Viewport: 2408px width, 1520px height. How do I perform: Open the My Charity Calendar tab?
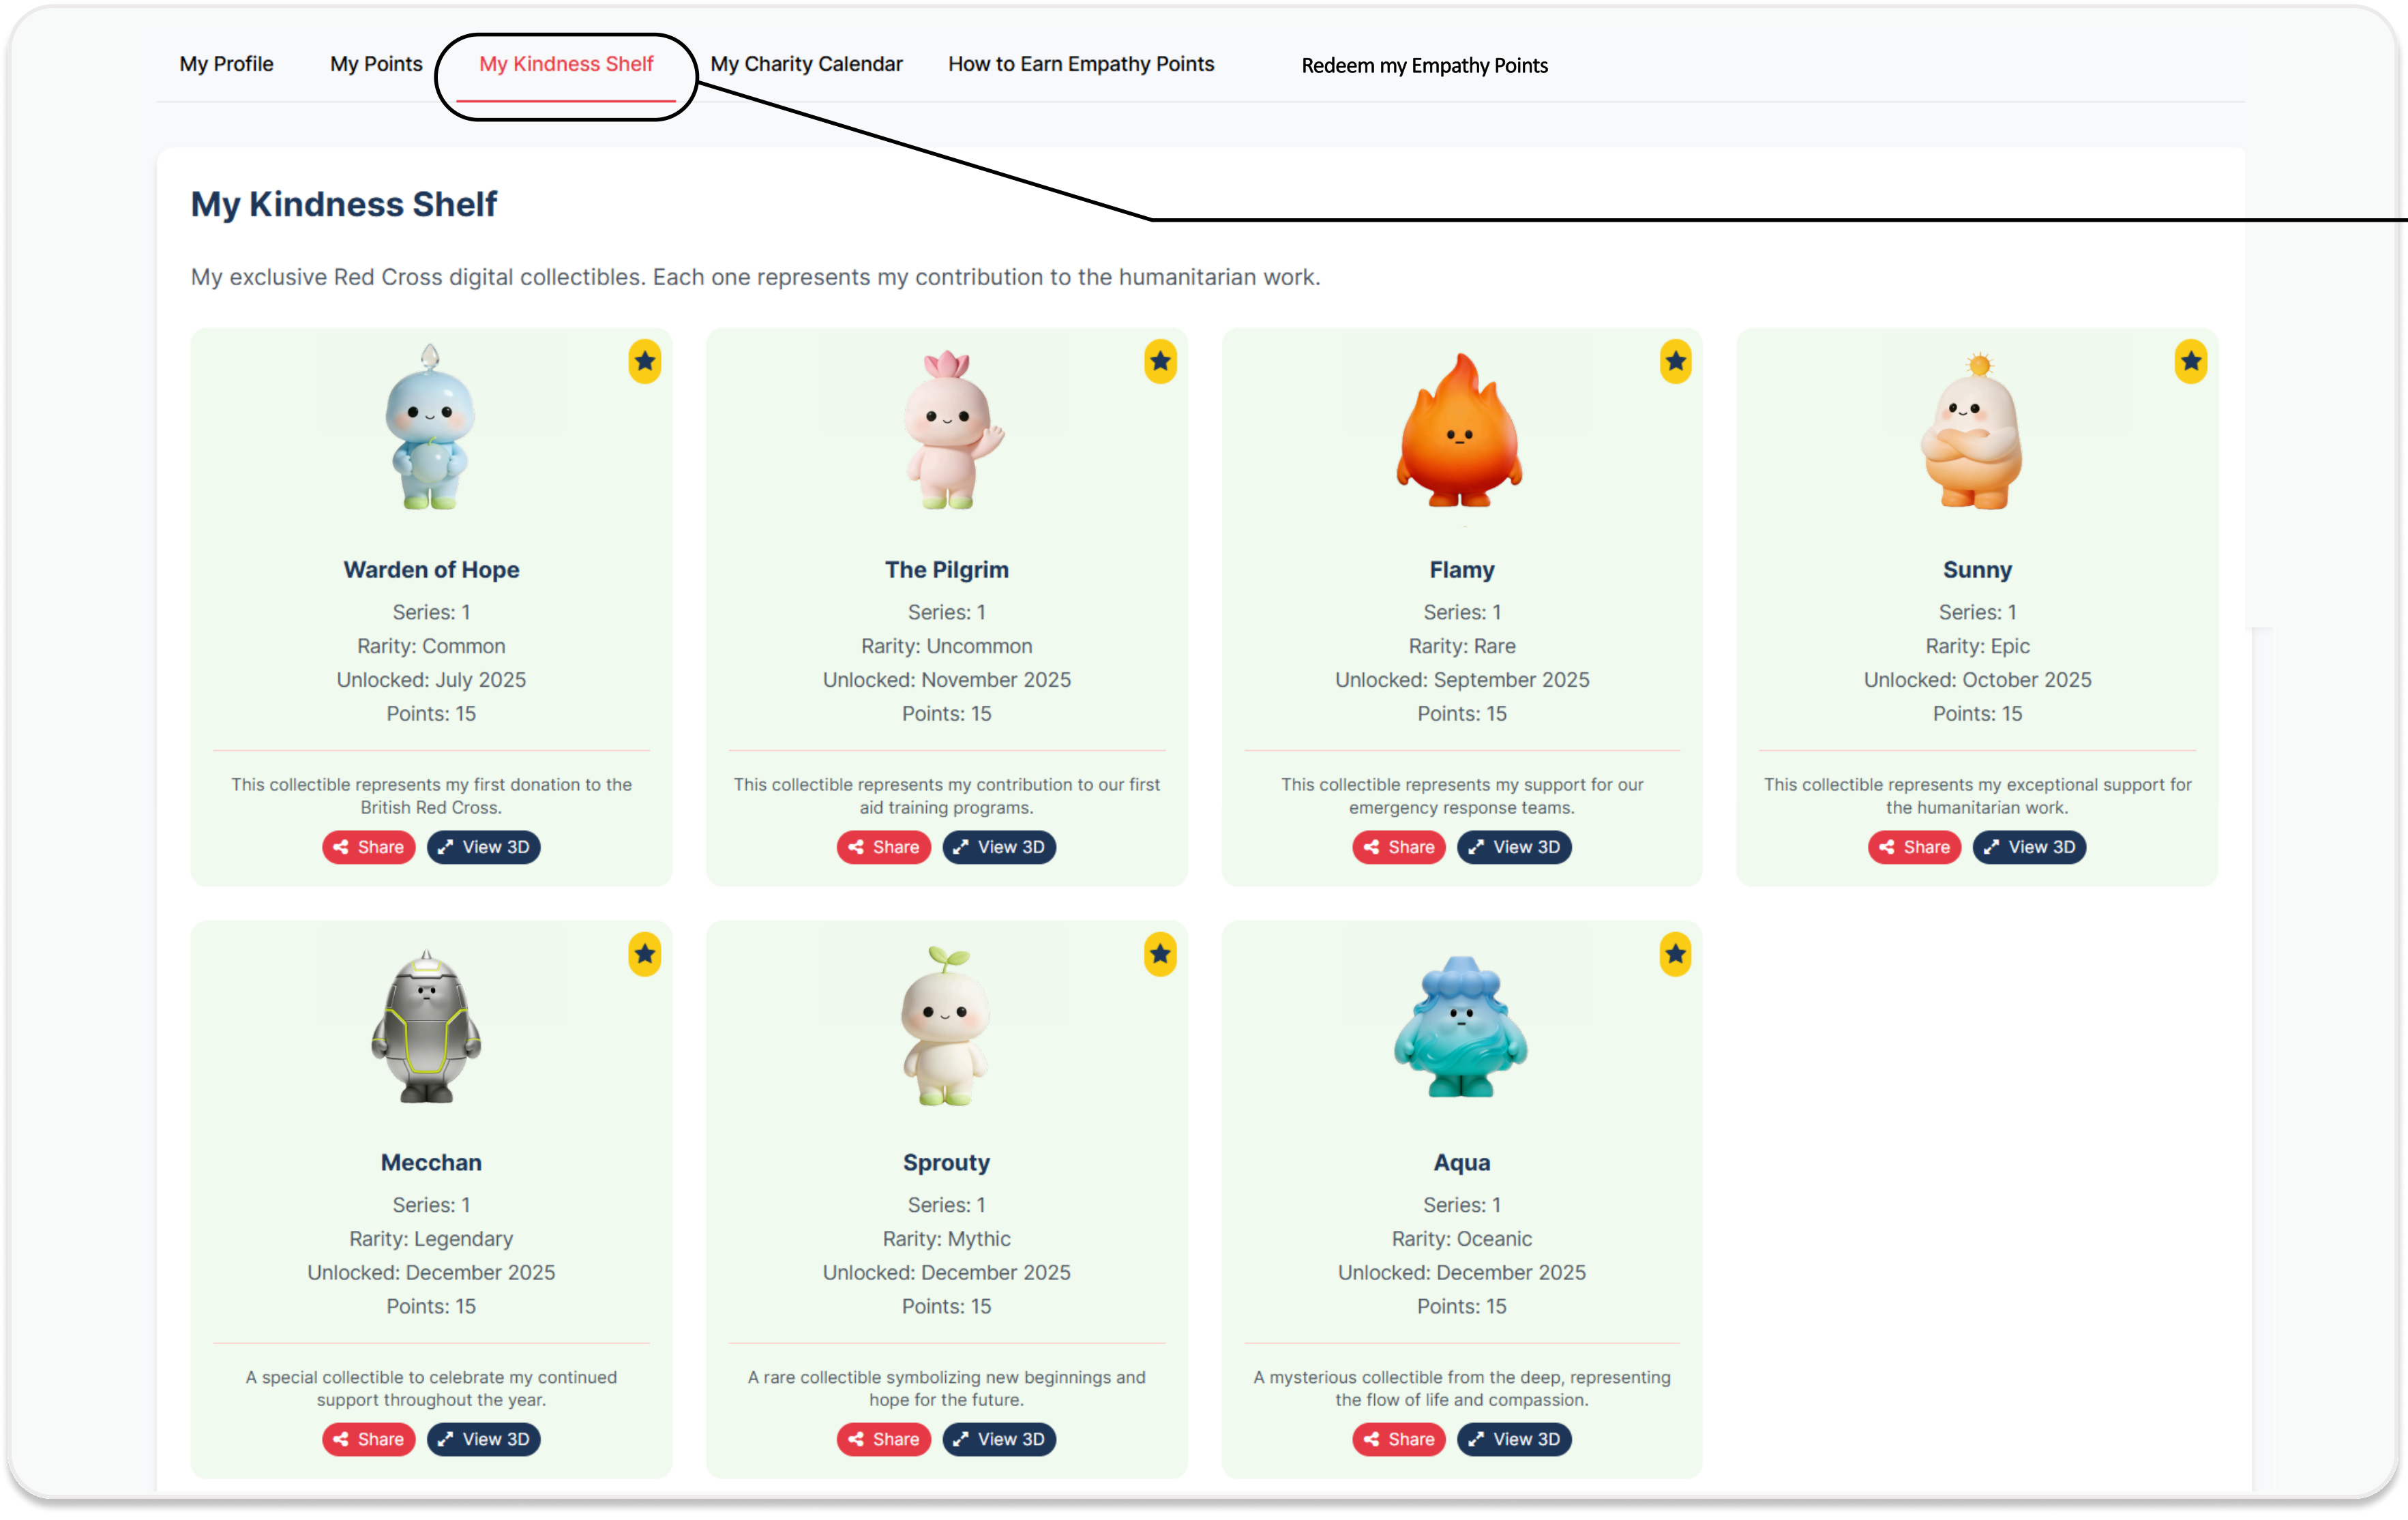806,64
